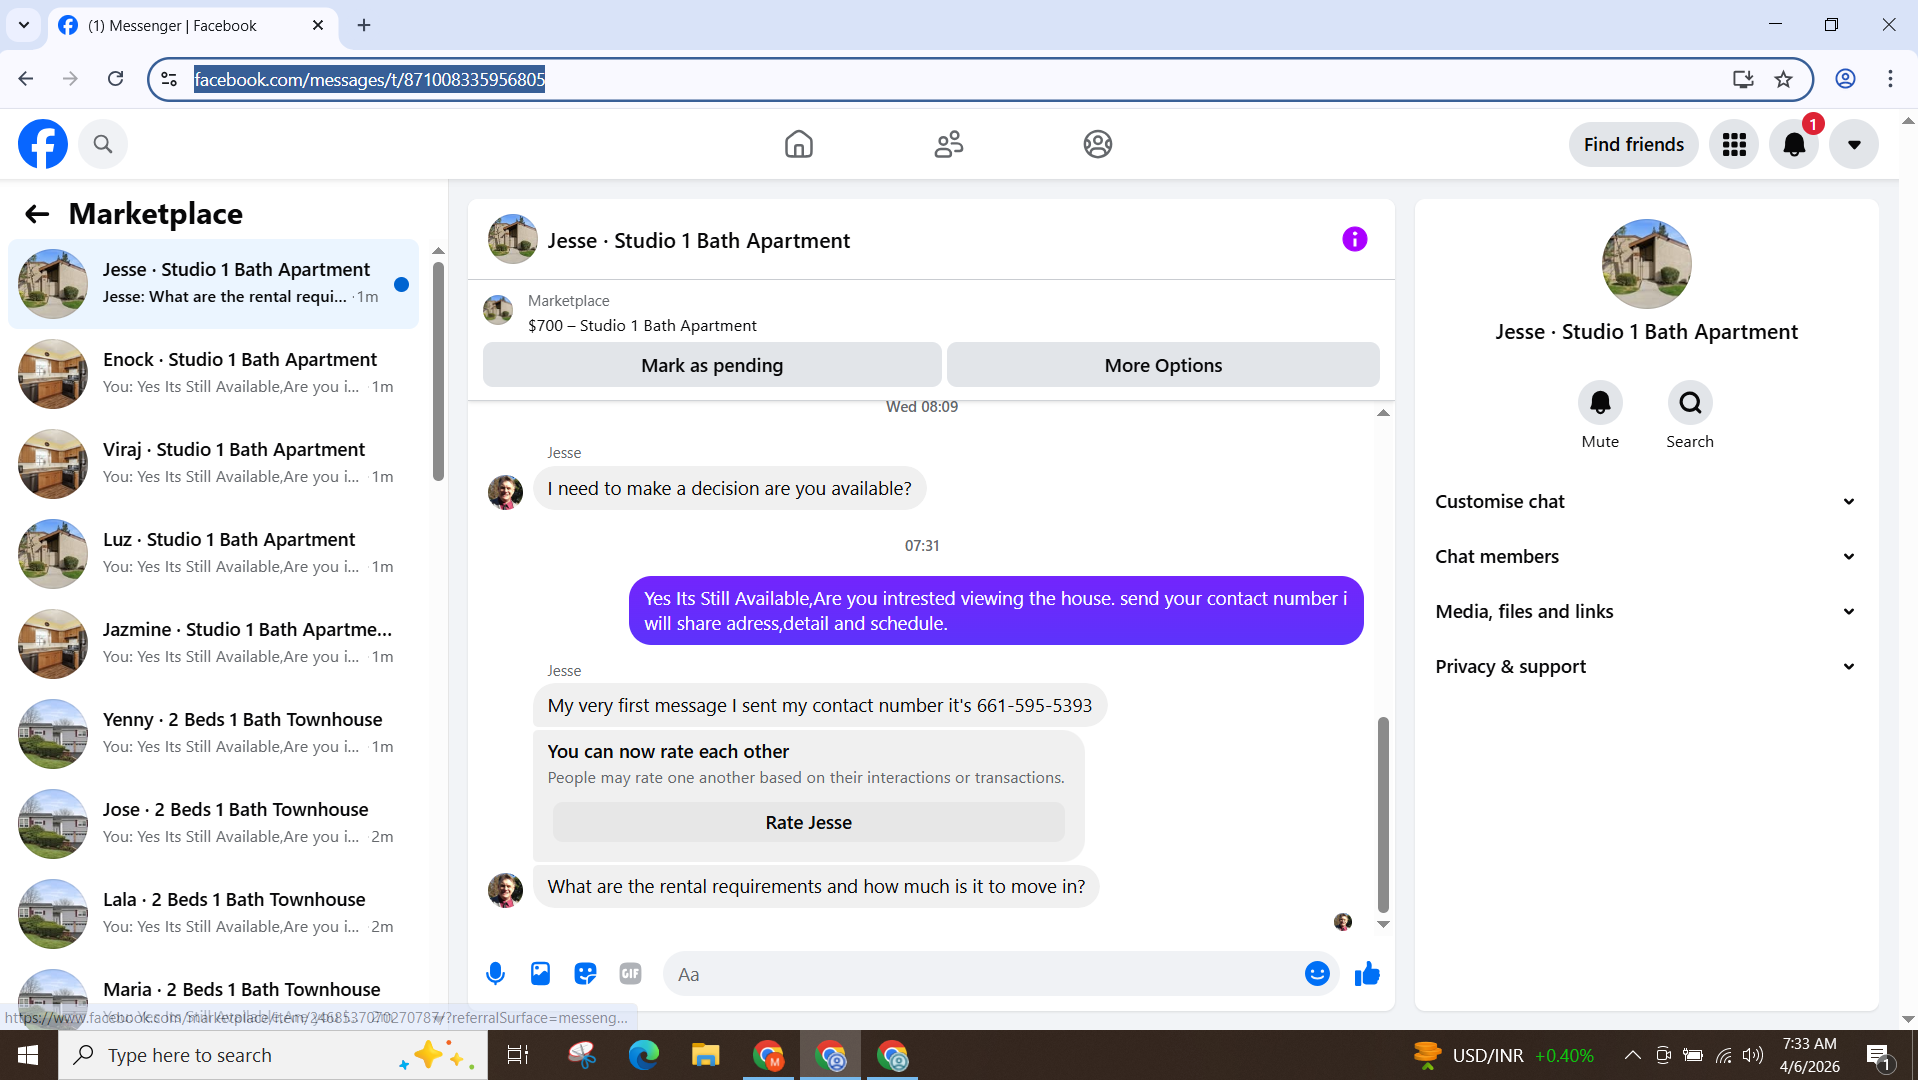The width and height of the screenshot is (1918, 1080).
Task: Open Lala 2 Beds 1 Bath Townhouse chat
Action: tap(213, 914)
